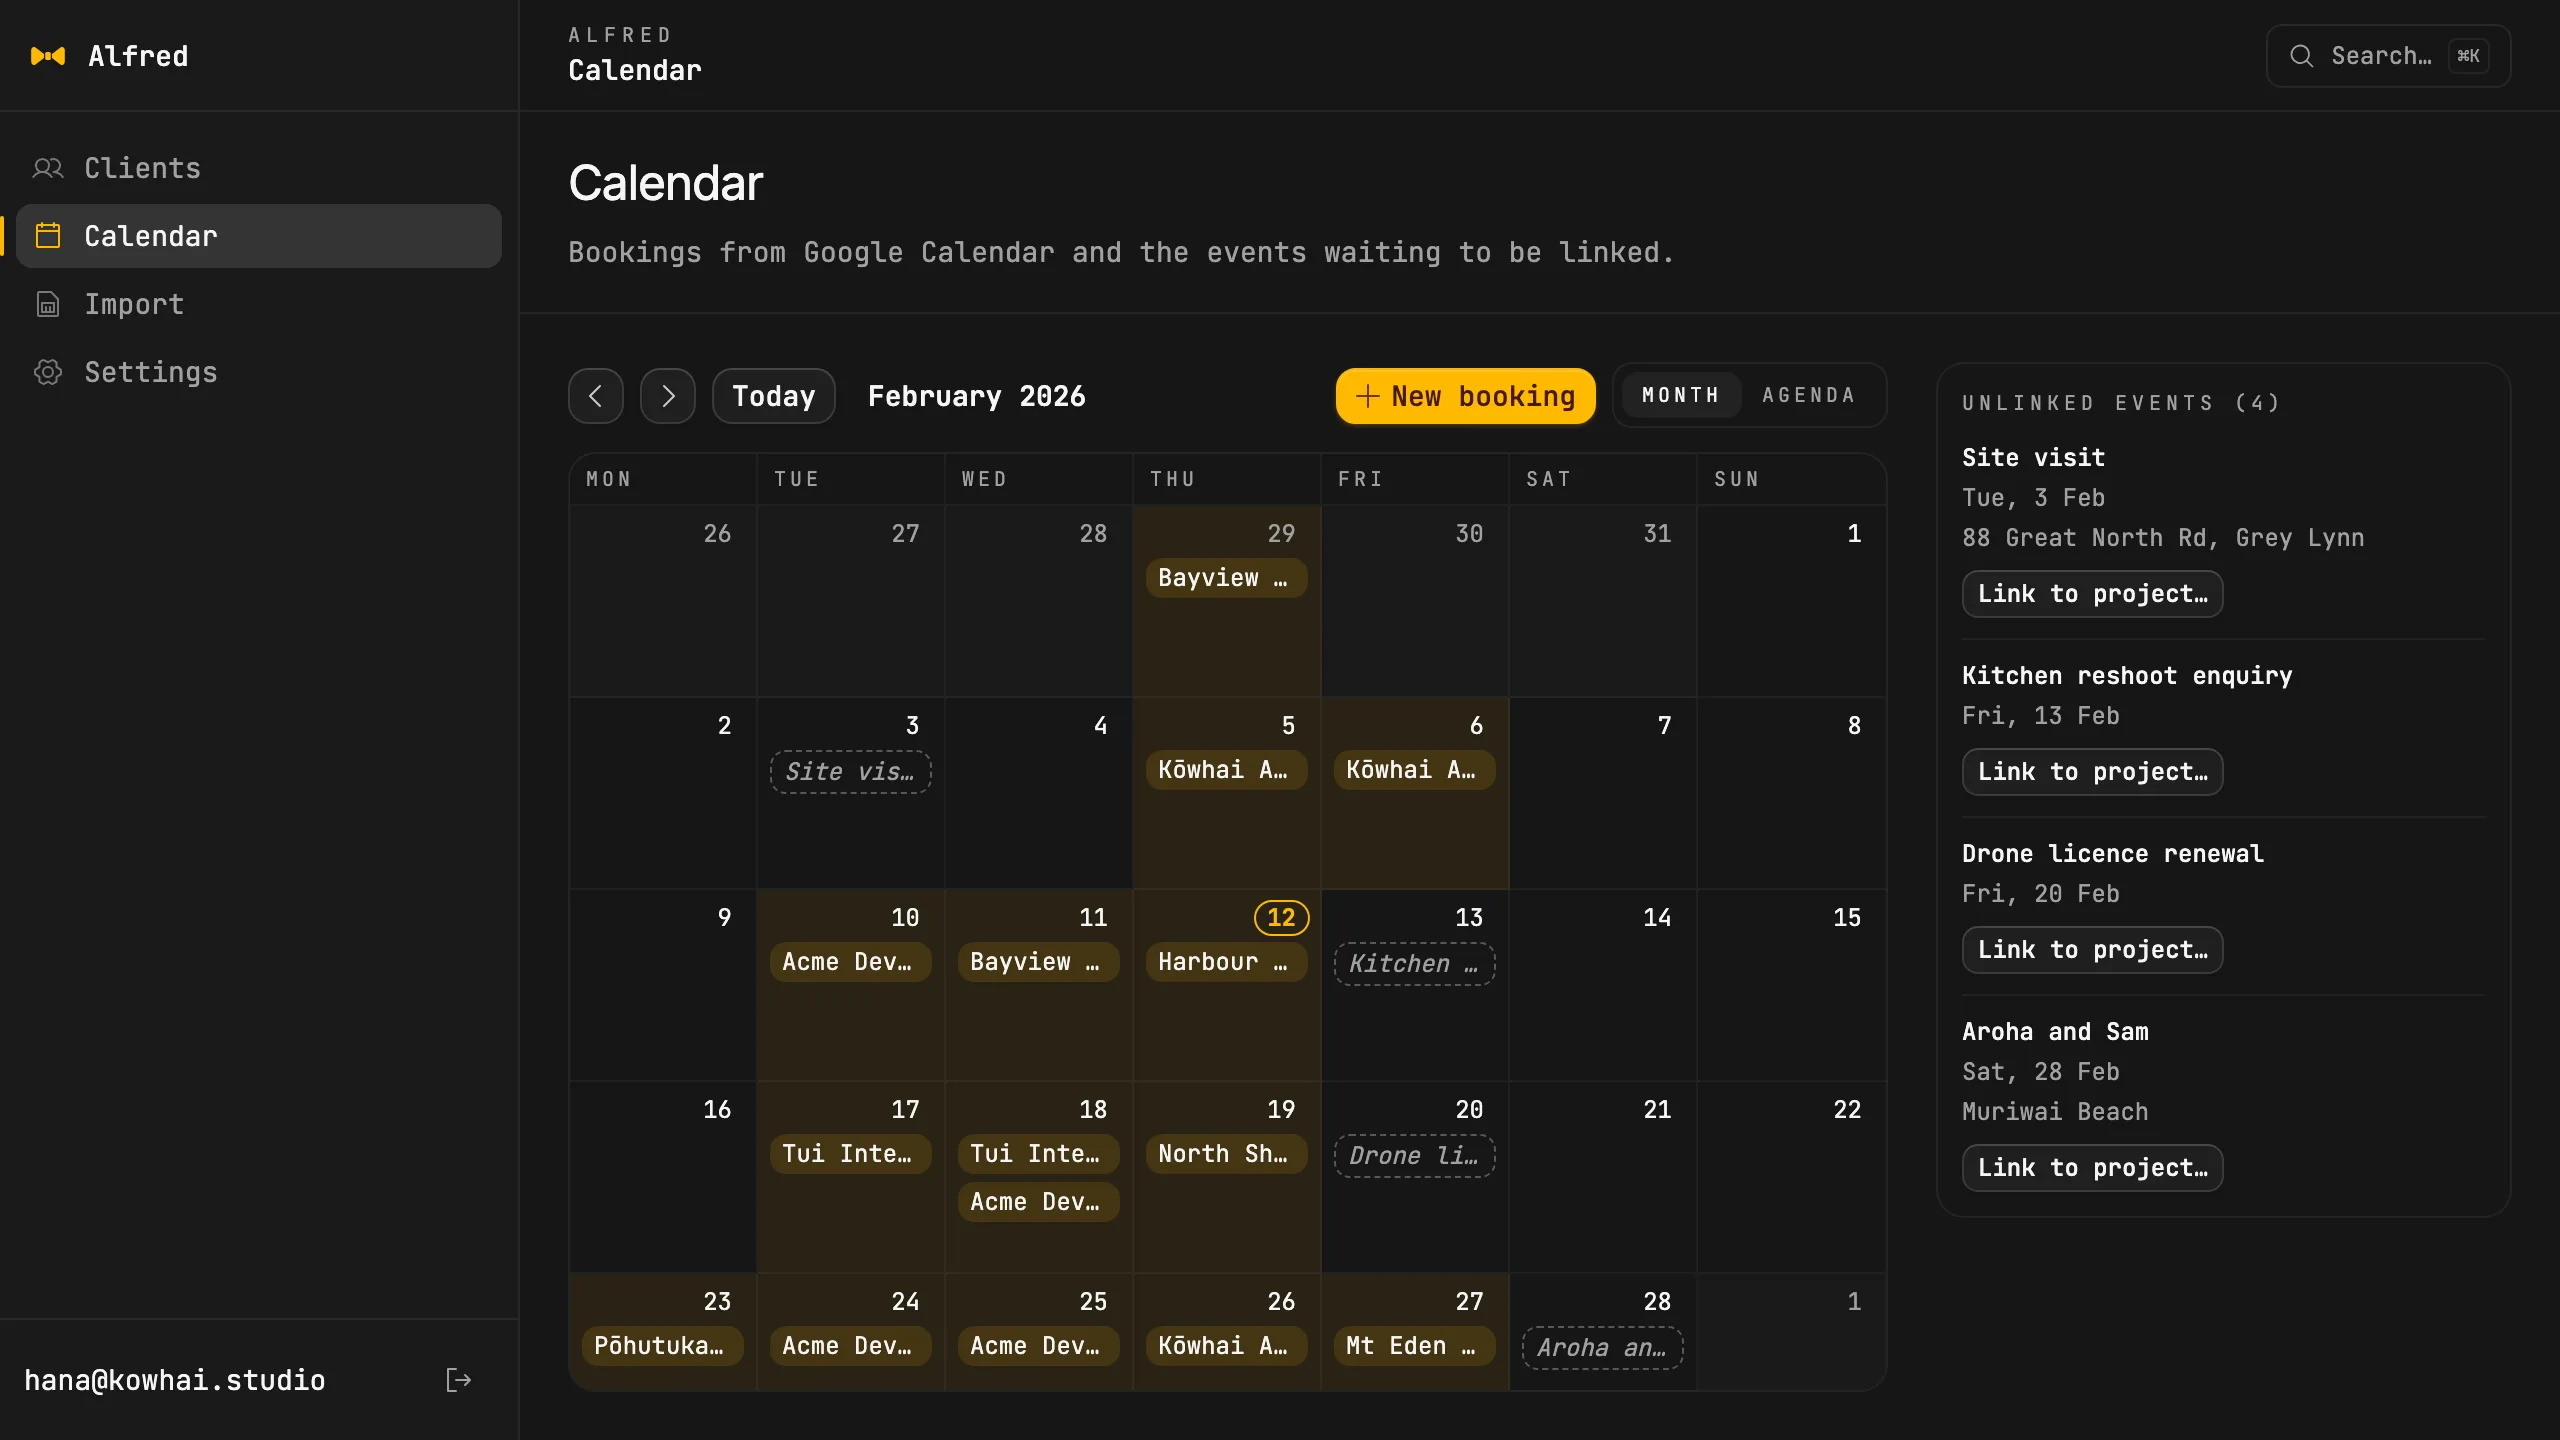Viewport: 2560px width, 1440px height.
Task: Link Aroha and Sam event to project
Action: tap(2093, 1168)
